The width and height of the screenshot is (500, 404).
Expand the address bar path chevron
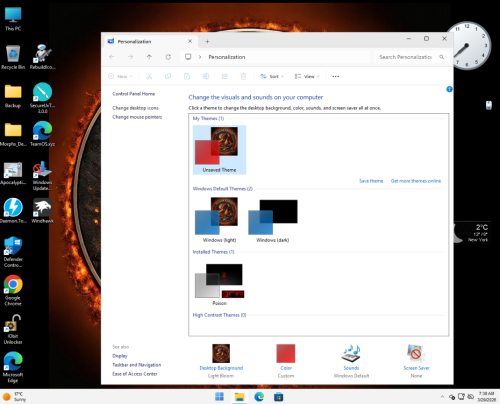tap(200, 57)
